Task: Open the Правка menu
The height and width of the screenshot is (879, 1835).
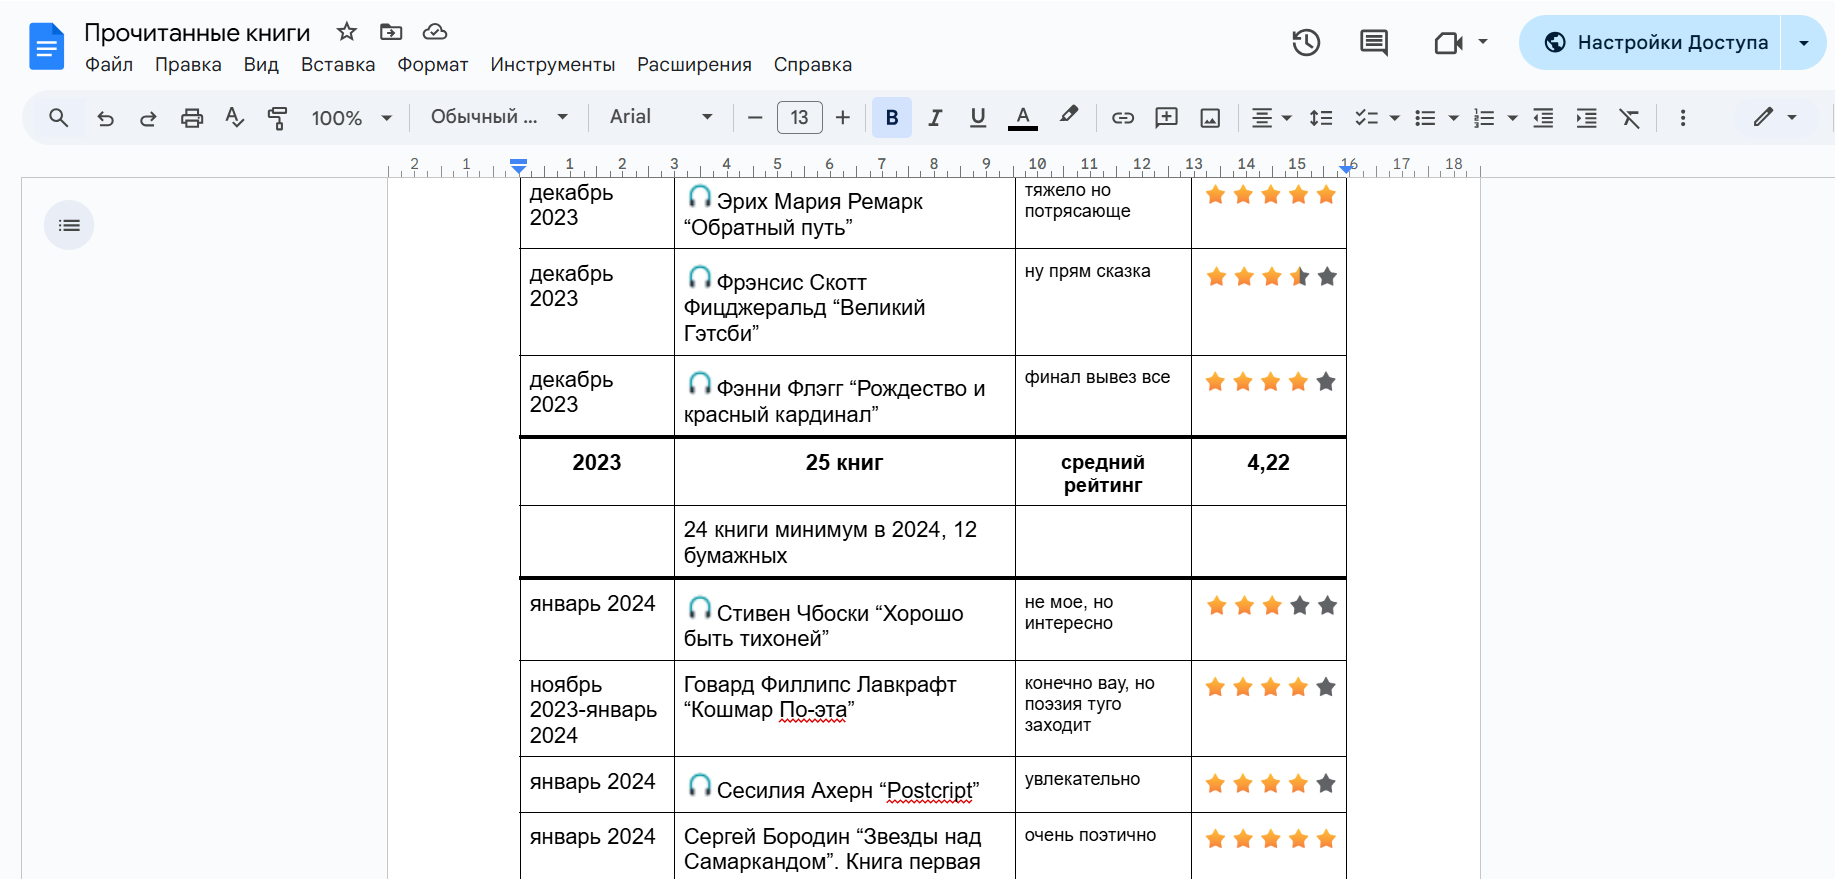Action: pos(188,65)
